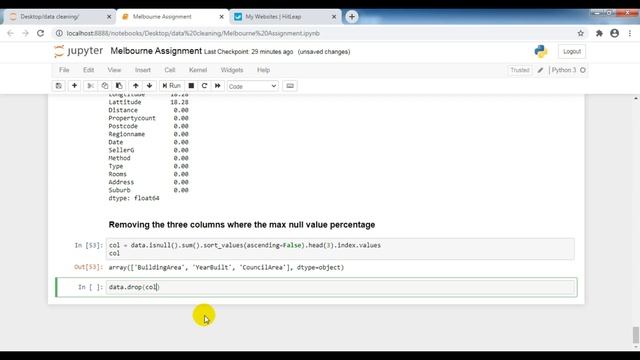The height and width of the screenshot is (360, 640).
Task: Click the Regionname output row
Action: pyautogui.click(x=148, y=134)
